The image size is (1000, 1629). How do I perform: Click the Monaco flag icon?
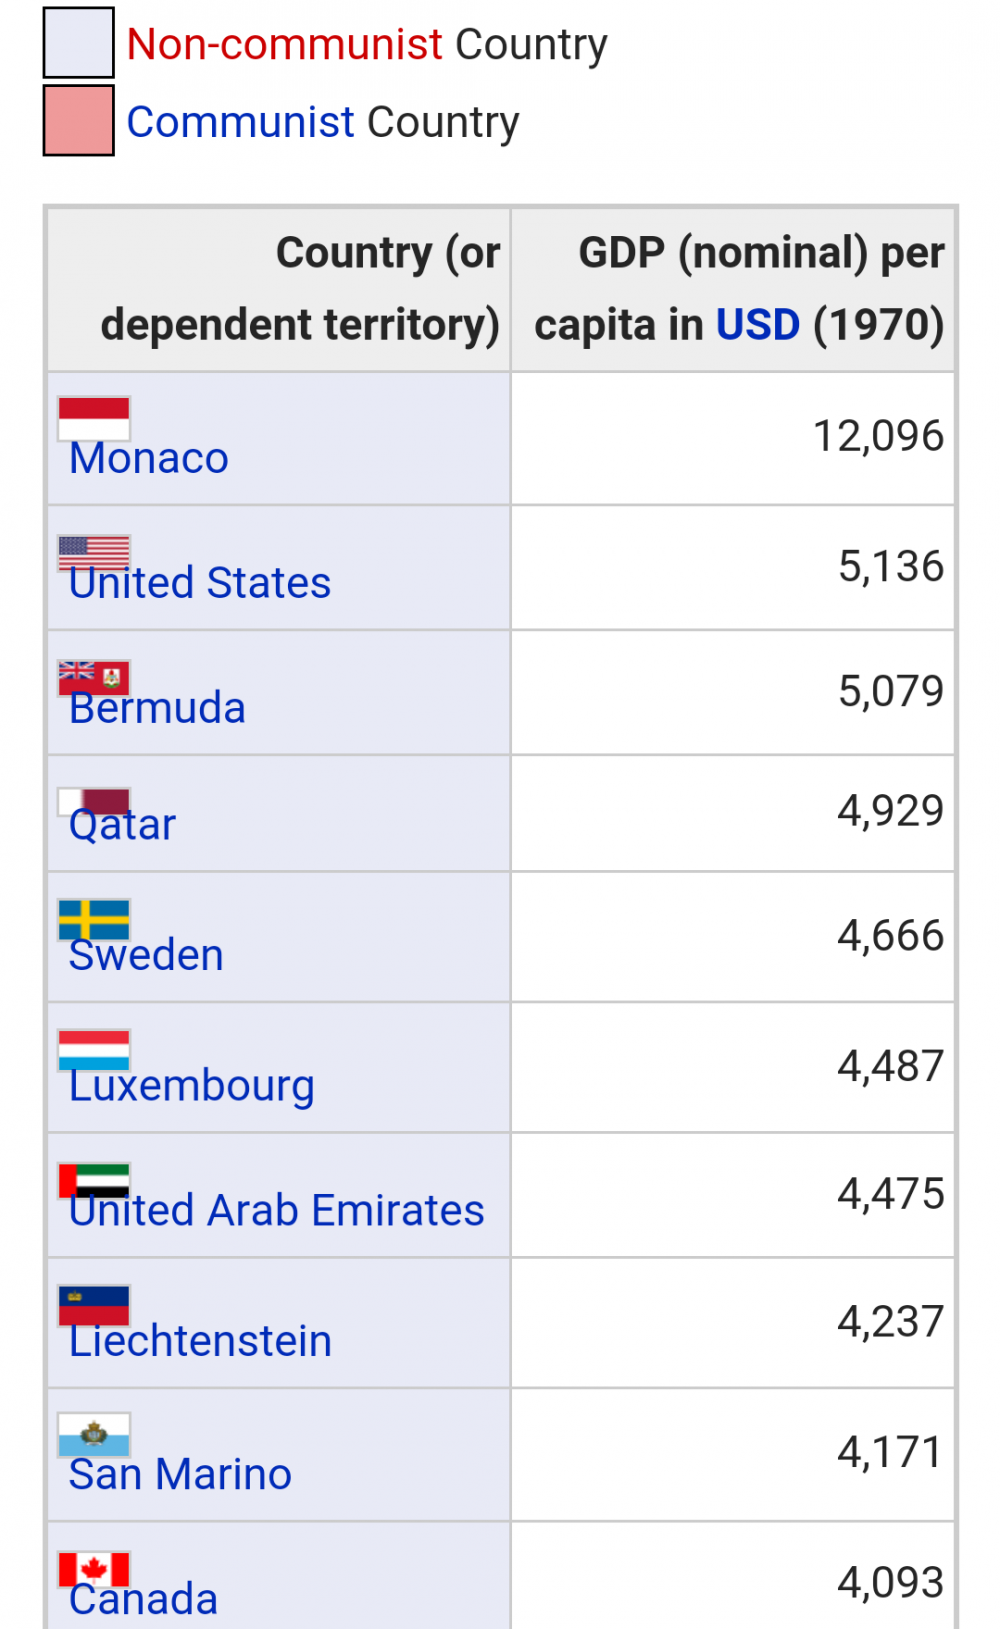[x=94, y=418]
